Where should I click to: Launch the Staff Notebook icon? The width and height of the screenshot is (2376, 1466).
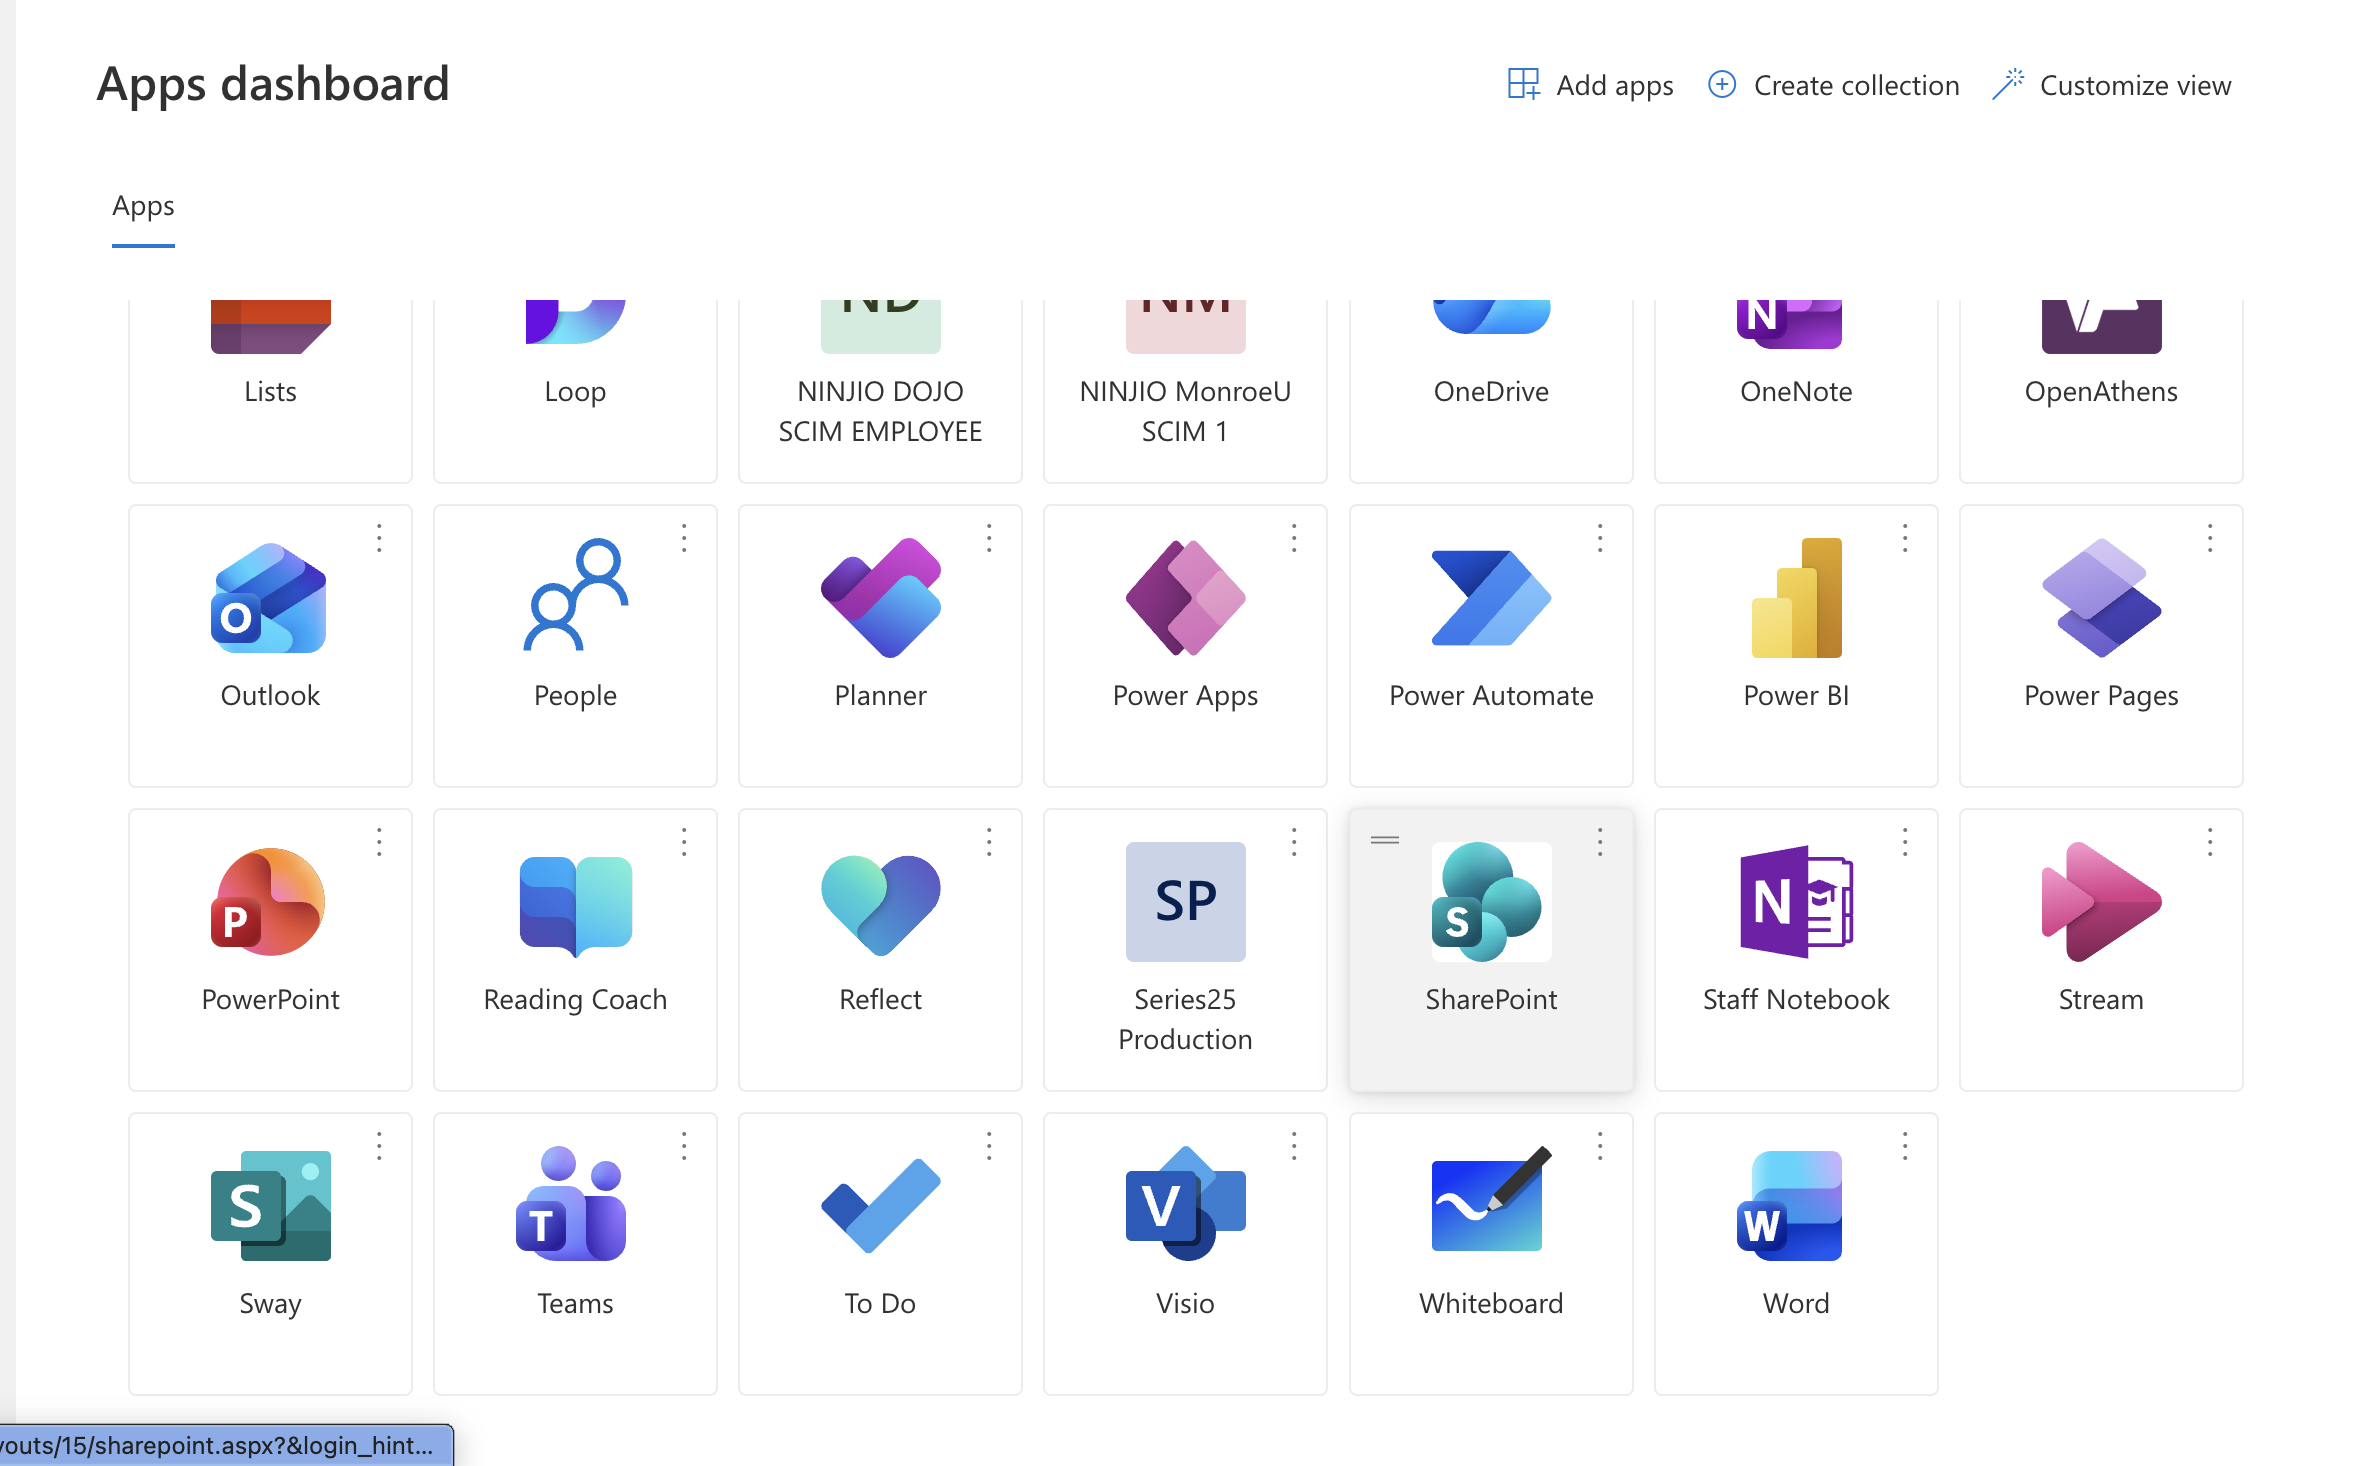point(1796,902)
